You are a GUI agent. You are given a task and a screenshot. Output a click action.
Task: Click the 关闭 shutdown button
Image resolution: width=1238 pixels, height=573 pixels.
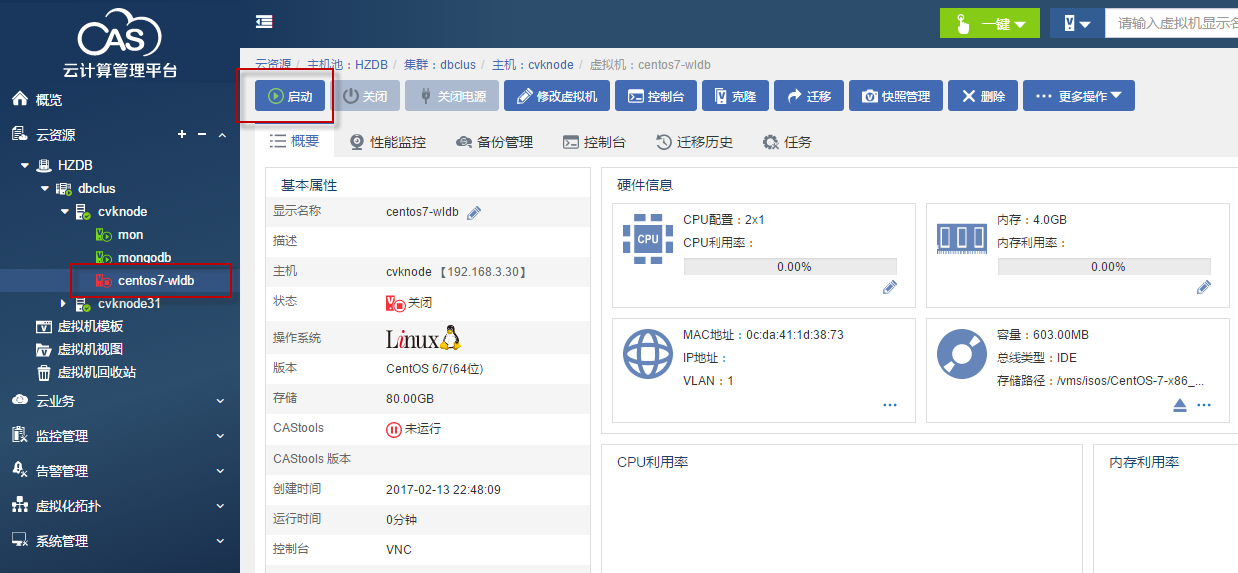(x=365, y=96)
